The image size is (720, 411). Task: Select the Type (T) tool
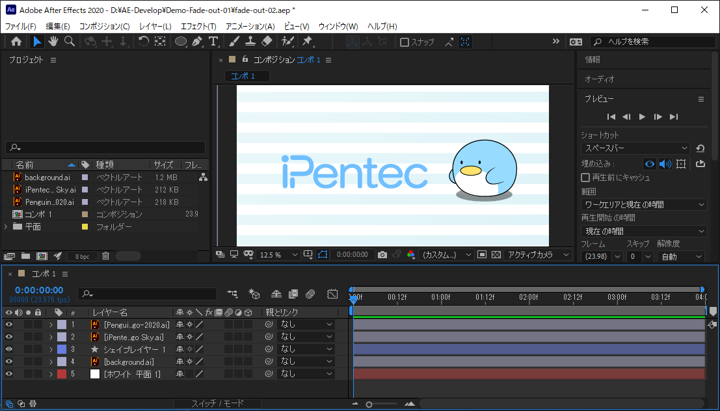point(214,42)
